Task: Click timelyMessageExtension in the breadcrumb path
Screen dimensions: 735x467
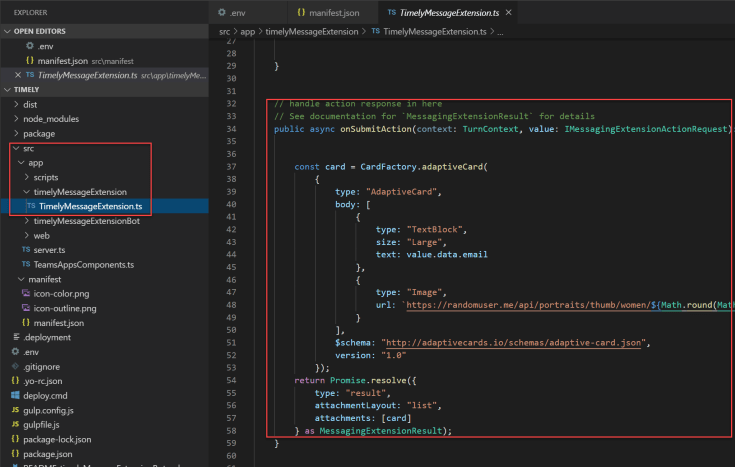Action: tap(313, 32)
